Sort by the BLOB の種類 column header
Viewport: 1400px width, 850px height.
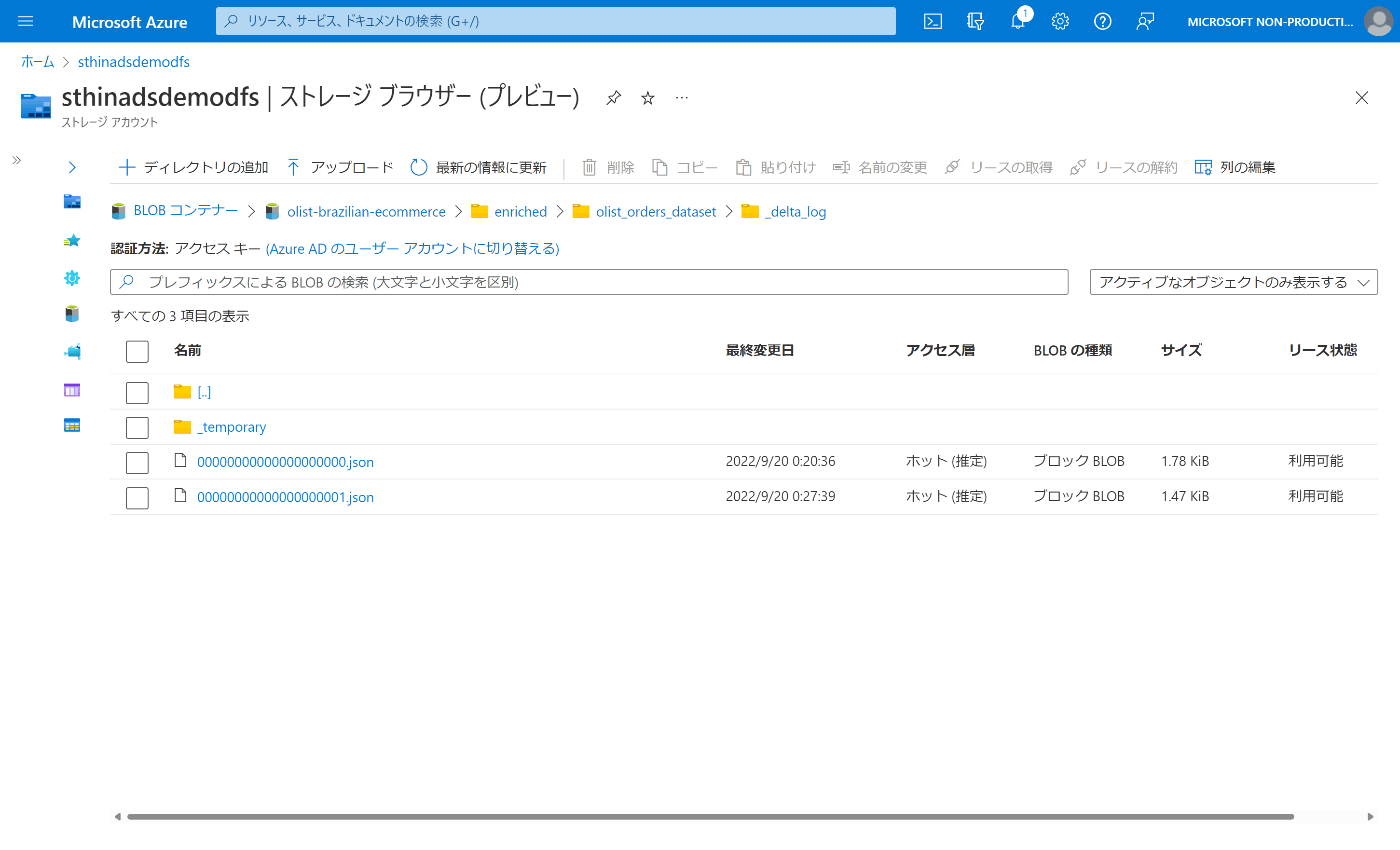point(1073,350)
